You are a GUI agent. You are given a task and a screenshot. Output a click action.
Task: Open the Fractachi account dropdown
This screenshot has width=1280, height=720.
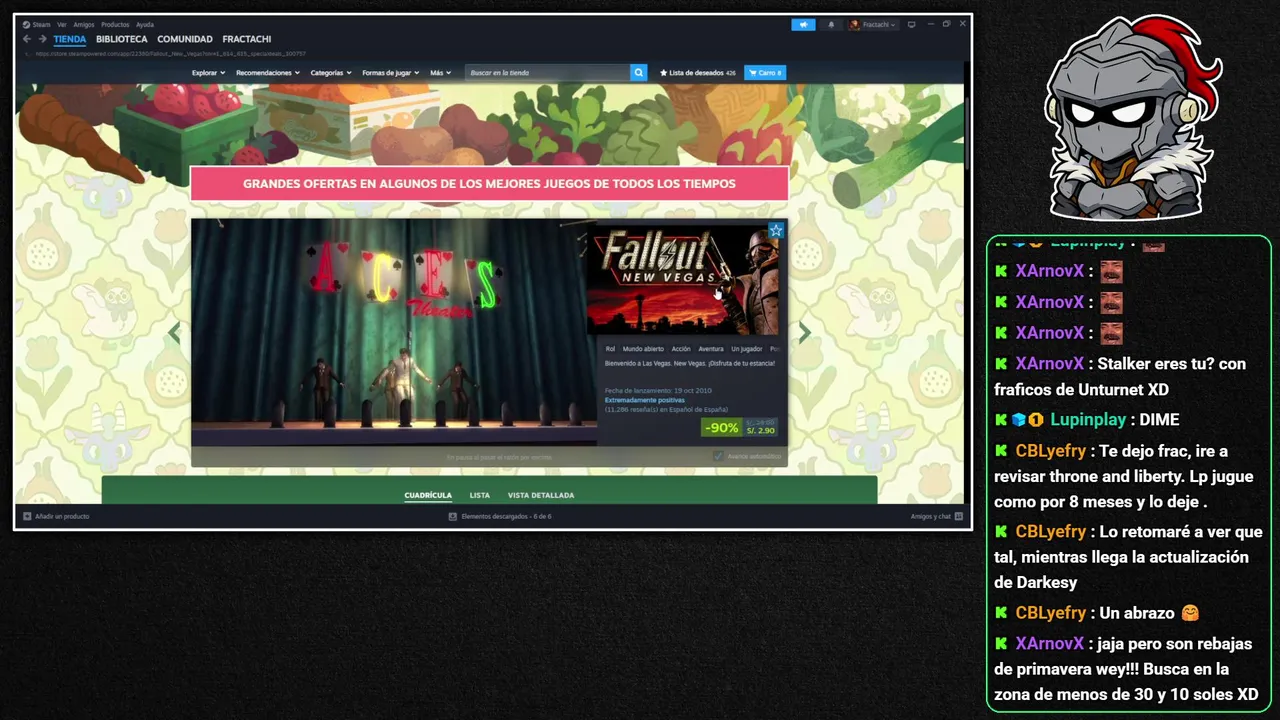(873, 25)
